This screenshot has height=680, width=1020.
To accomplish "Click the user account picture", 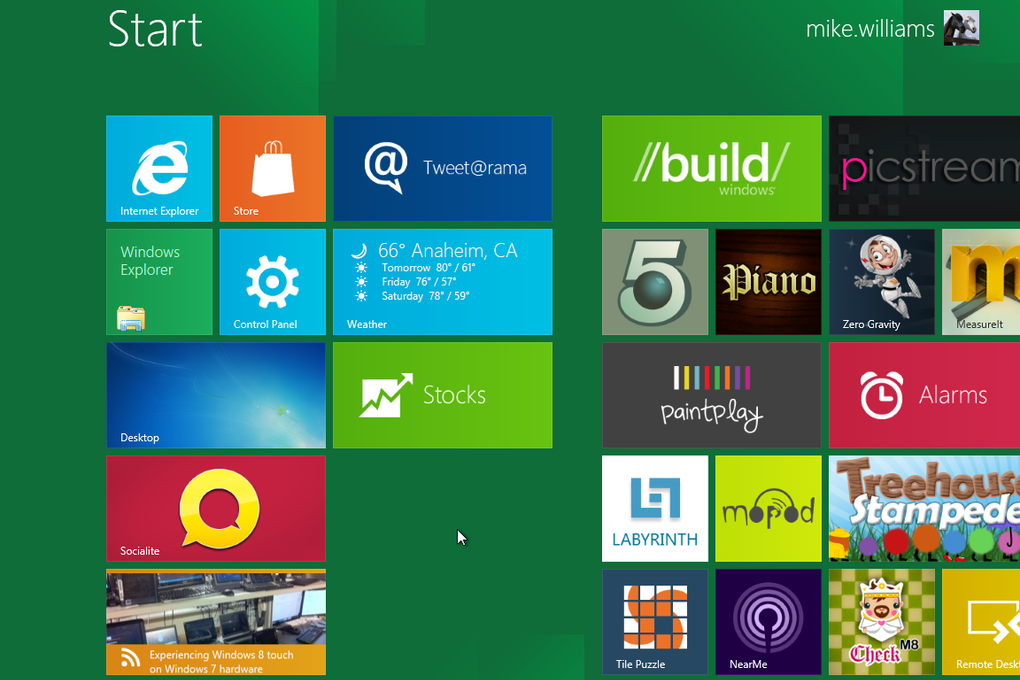I will pyautogui.click(x=961, y=28).
